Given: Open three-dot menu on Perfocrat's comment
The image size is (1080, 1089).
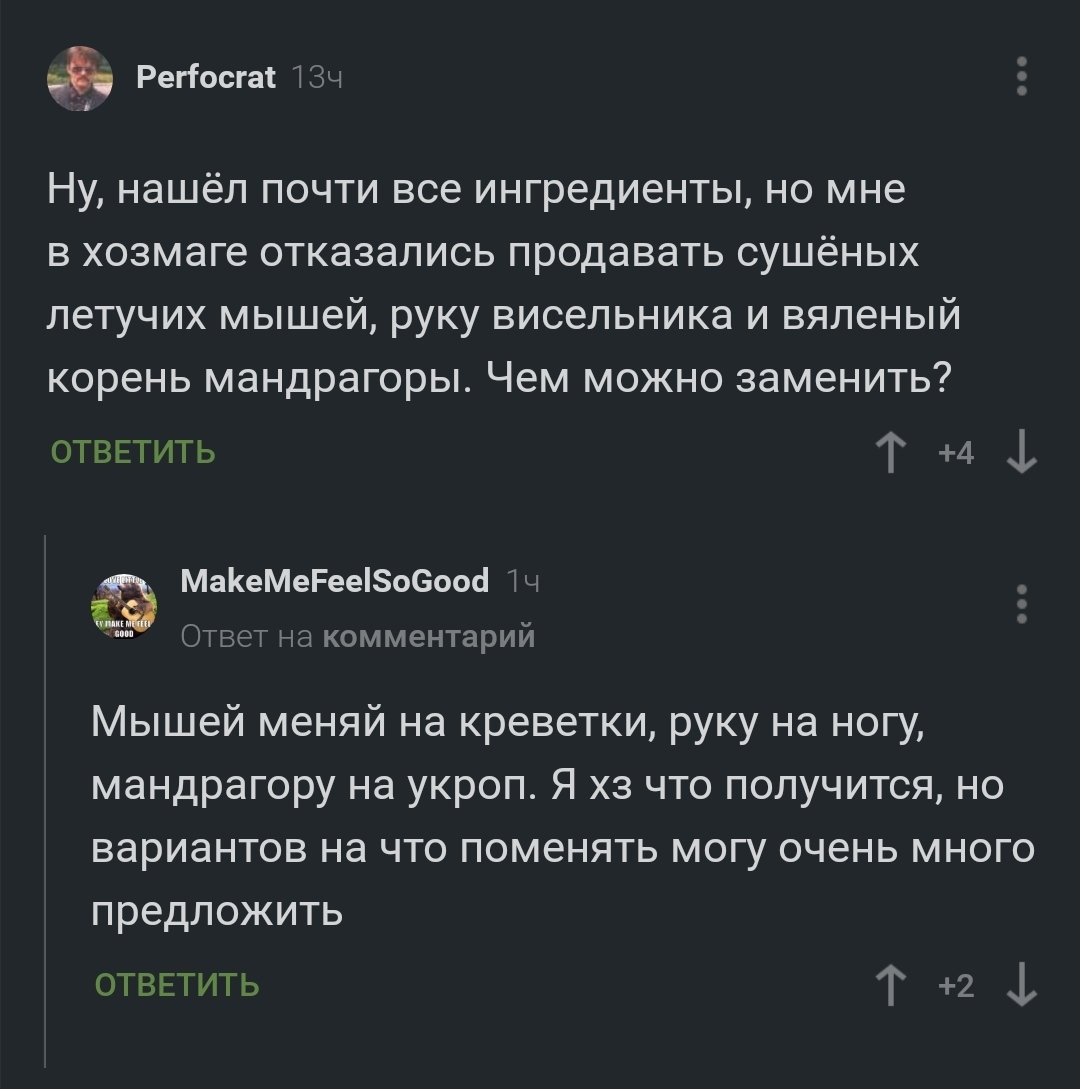Looking at the screenshot, I should pyautogui.click(x=1021, y=77).
